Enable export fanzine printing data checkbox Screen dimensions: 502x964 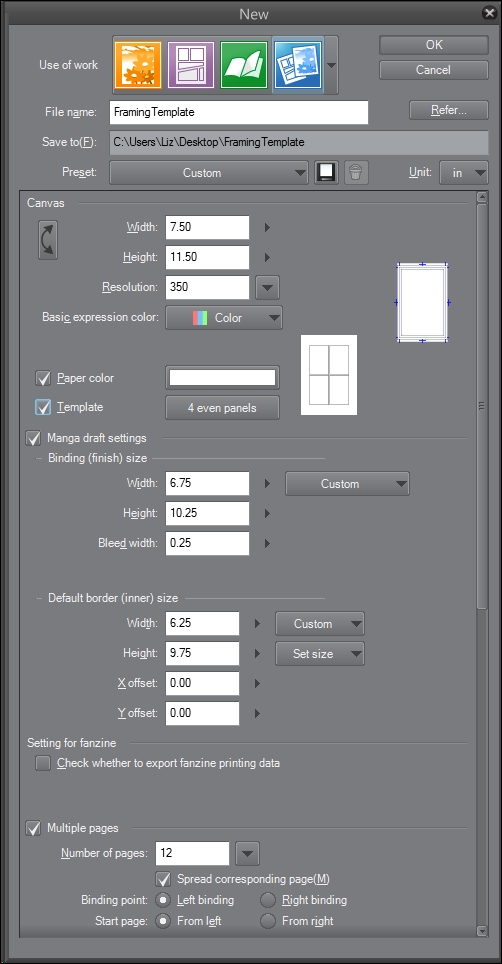tap(43, 763)
